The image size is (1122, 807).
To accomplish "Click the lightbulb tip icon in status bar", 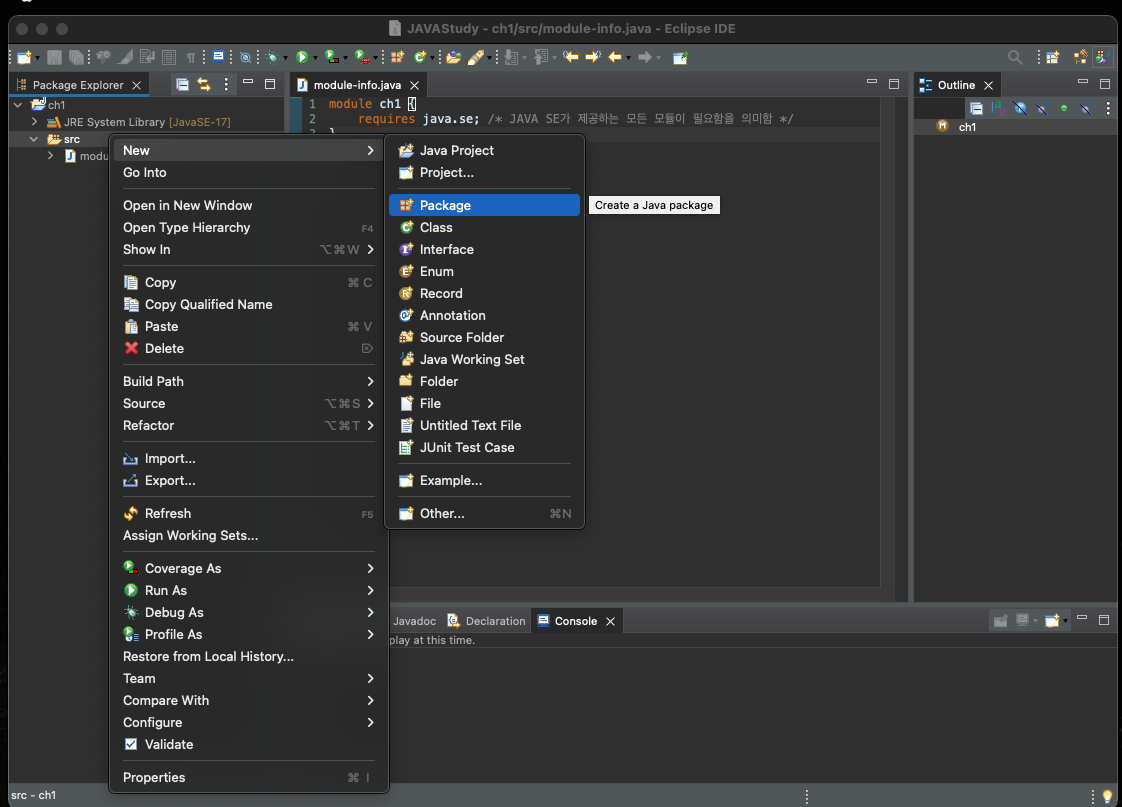I will click(1108, 796).
